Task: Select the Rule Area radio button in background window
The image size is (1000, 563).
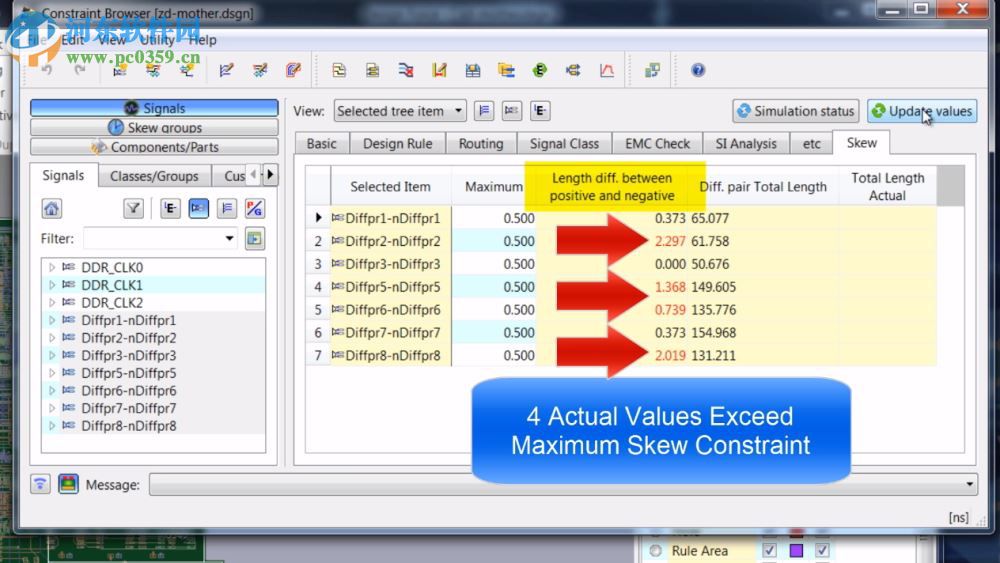Action: [x=656, y=550]
